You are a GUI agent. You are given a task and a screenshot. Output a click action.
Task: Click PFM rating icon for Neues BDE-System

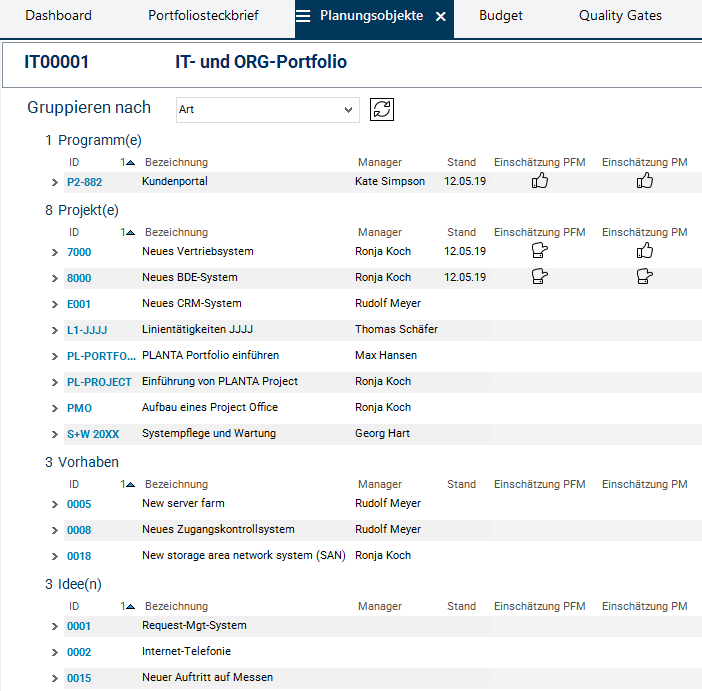point(540,277)
